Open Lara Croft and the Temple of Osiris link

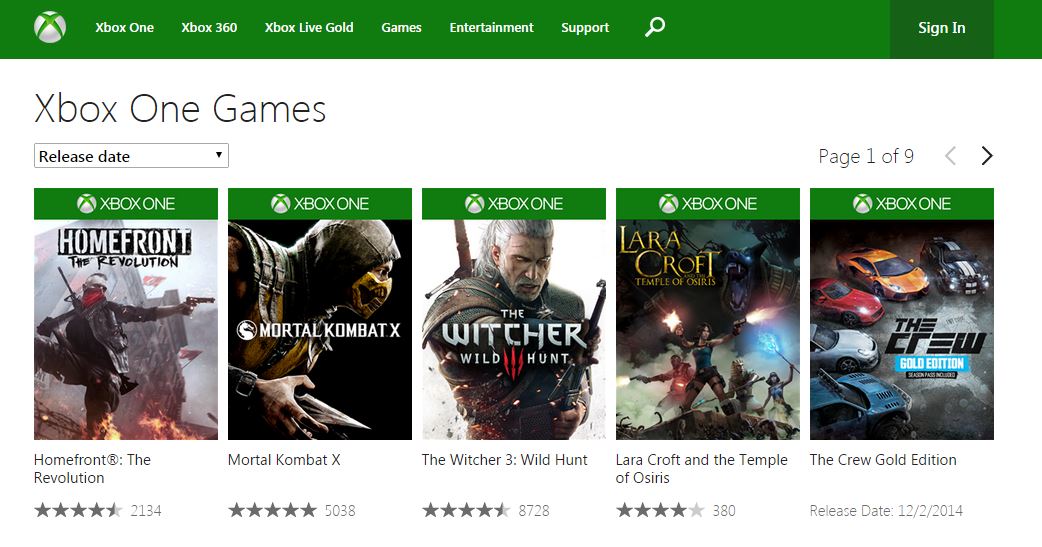[702, 468]
